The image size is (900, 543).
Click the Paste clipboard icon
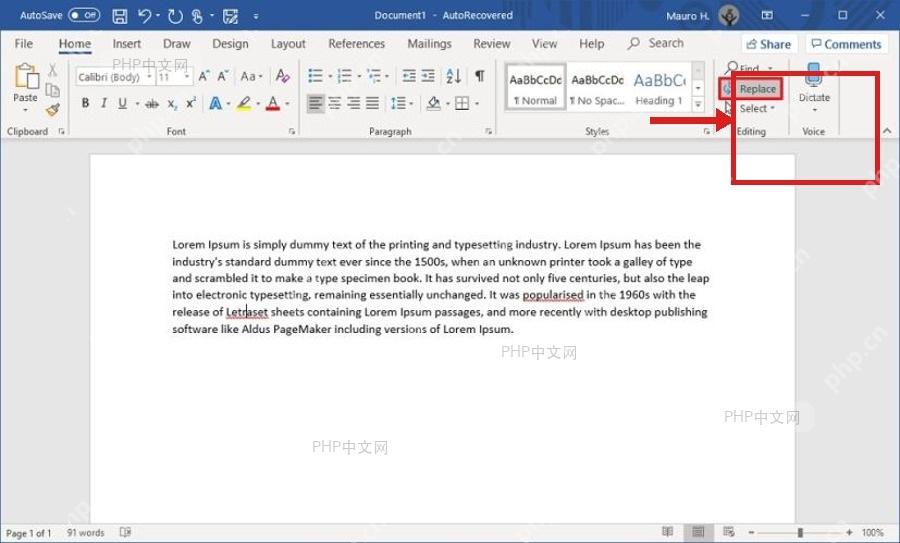pos(26,77)
